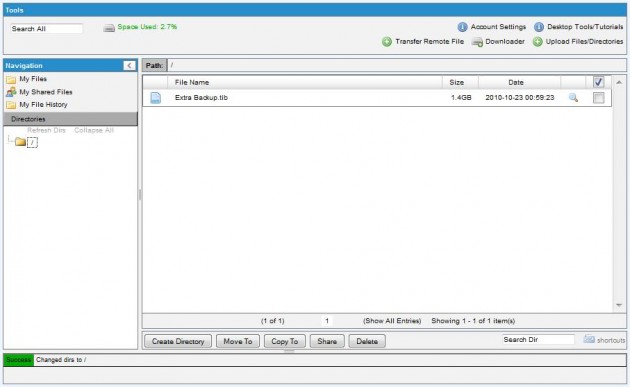Sort by Date column header
Image resolution: width=630 pixels, height=387 pixels.
(x=516, y=82)
